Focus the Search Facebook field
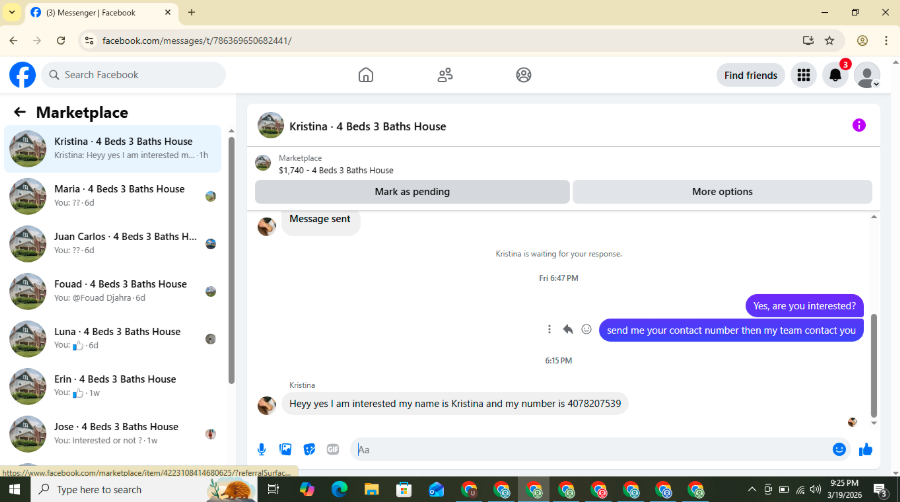900x502 pixels. [134, 75]
